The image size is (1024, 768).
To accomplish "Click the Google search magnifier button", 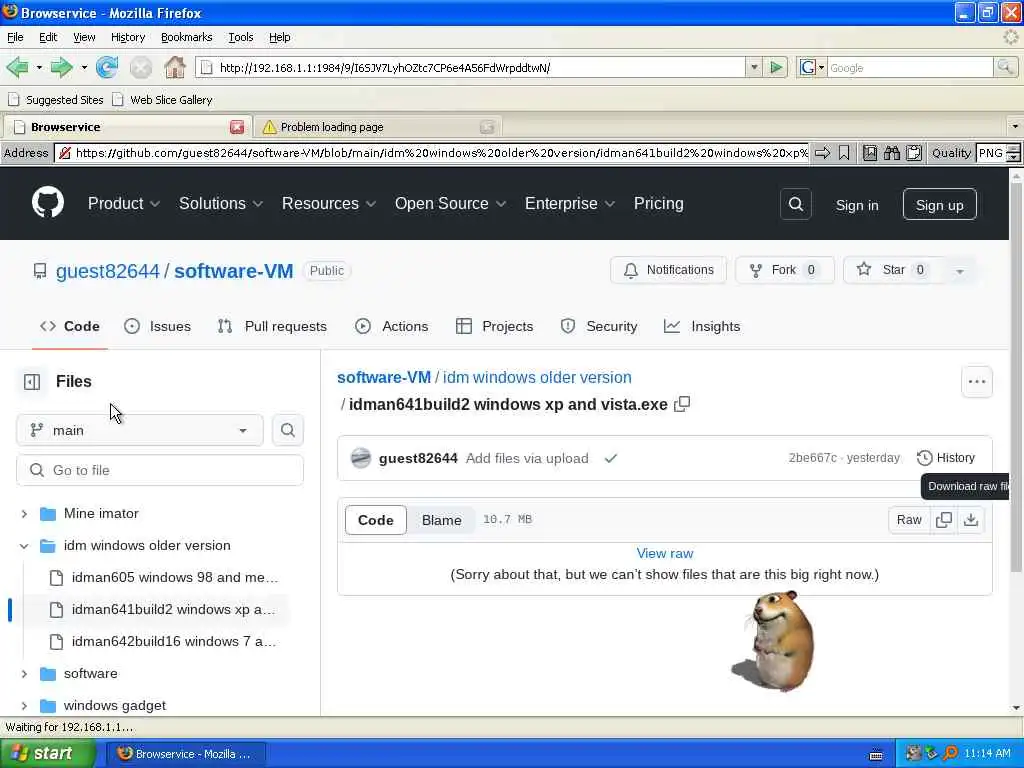I will tap(1005, 67).
